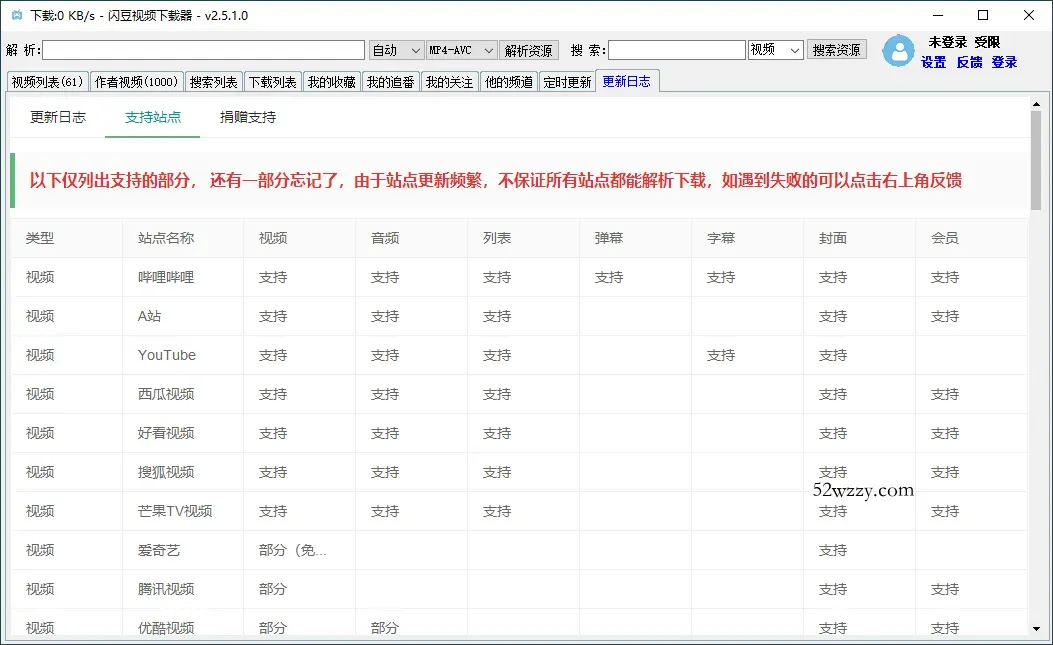Switch to 搜索列表 tab
Viewport: 1053px width, 645px height.
pos(214,82)
